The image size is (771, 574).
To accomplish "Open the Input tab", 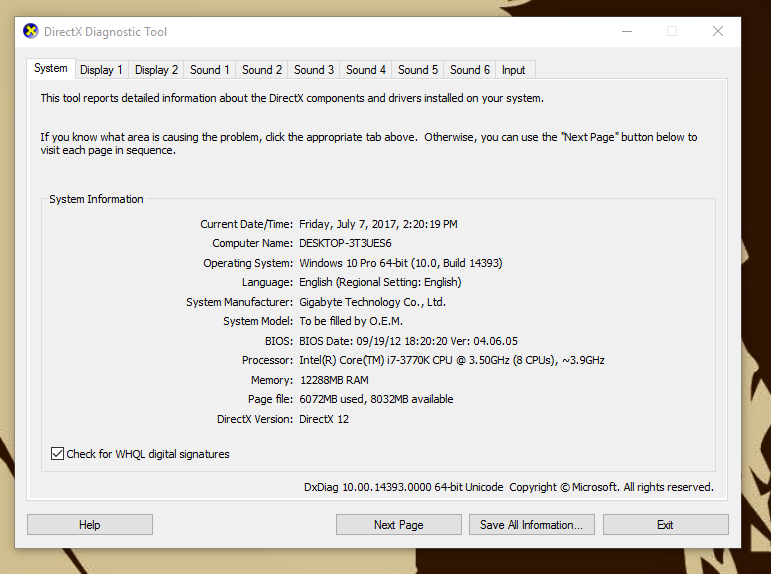I will (514, 70).
